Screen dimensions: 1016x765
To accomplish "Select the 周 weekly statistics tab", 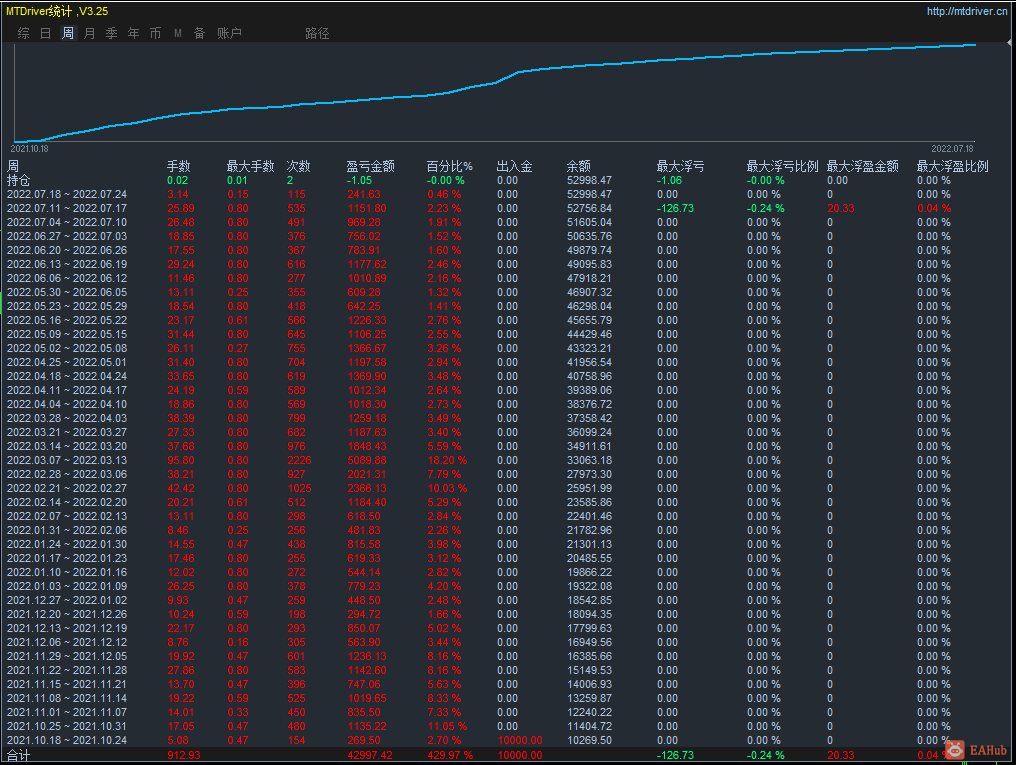I will (x=68, y=33).
